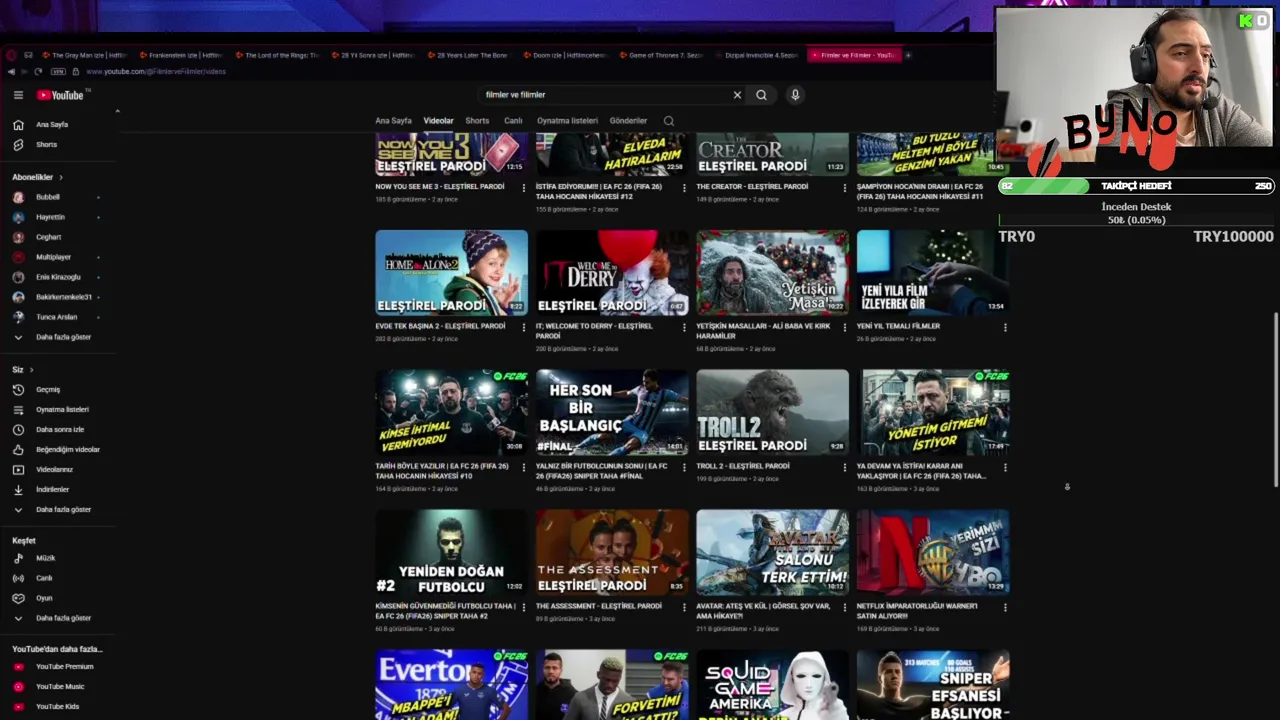The width and height of the screenshot is (1280, 720).
Task: Collapse the sidebar with the small up caret
Action: point(117,111)
